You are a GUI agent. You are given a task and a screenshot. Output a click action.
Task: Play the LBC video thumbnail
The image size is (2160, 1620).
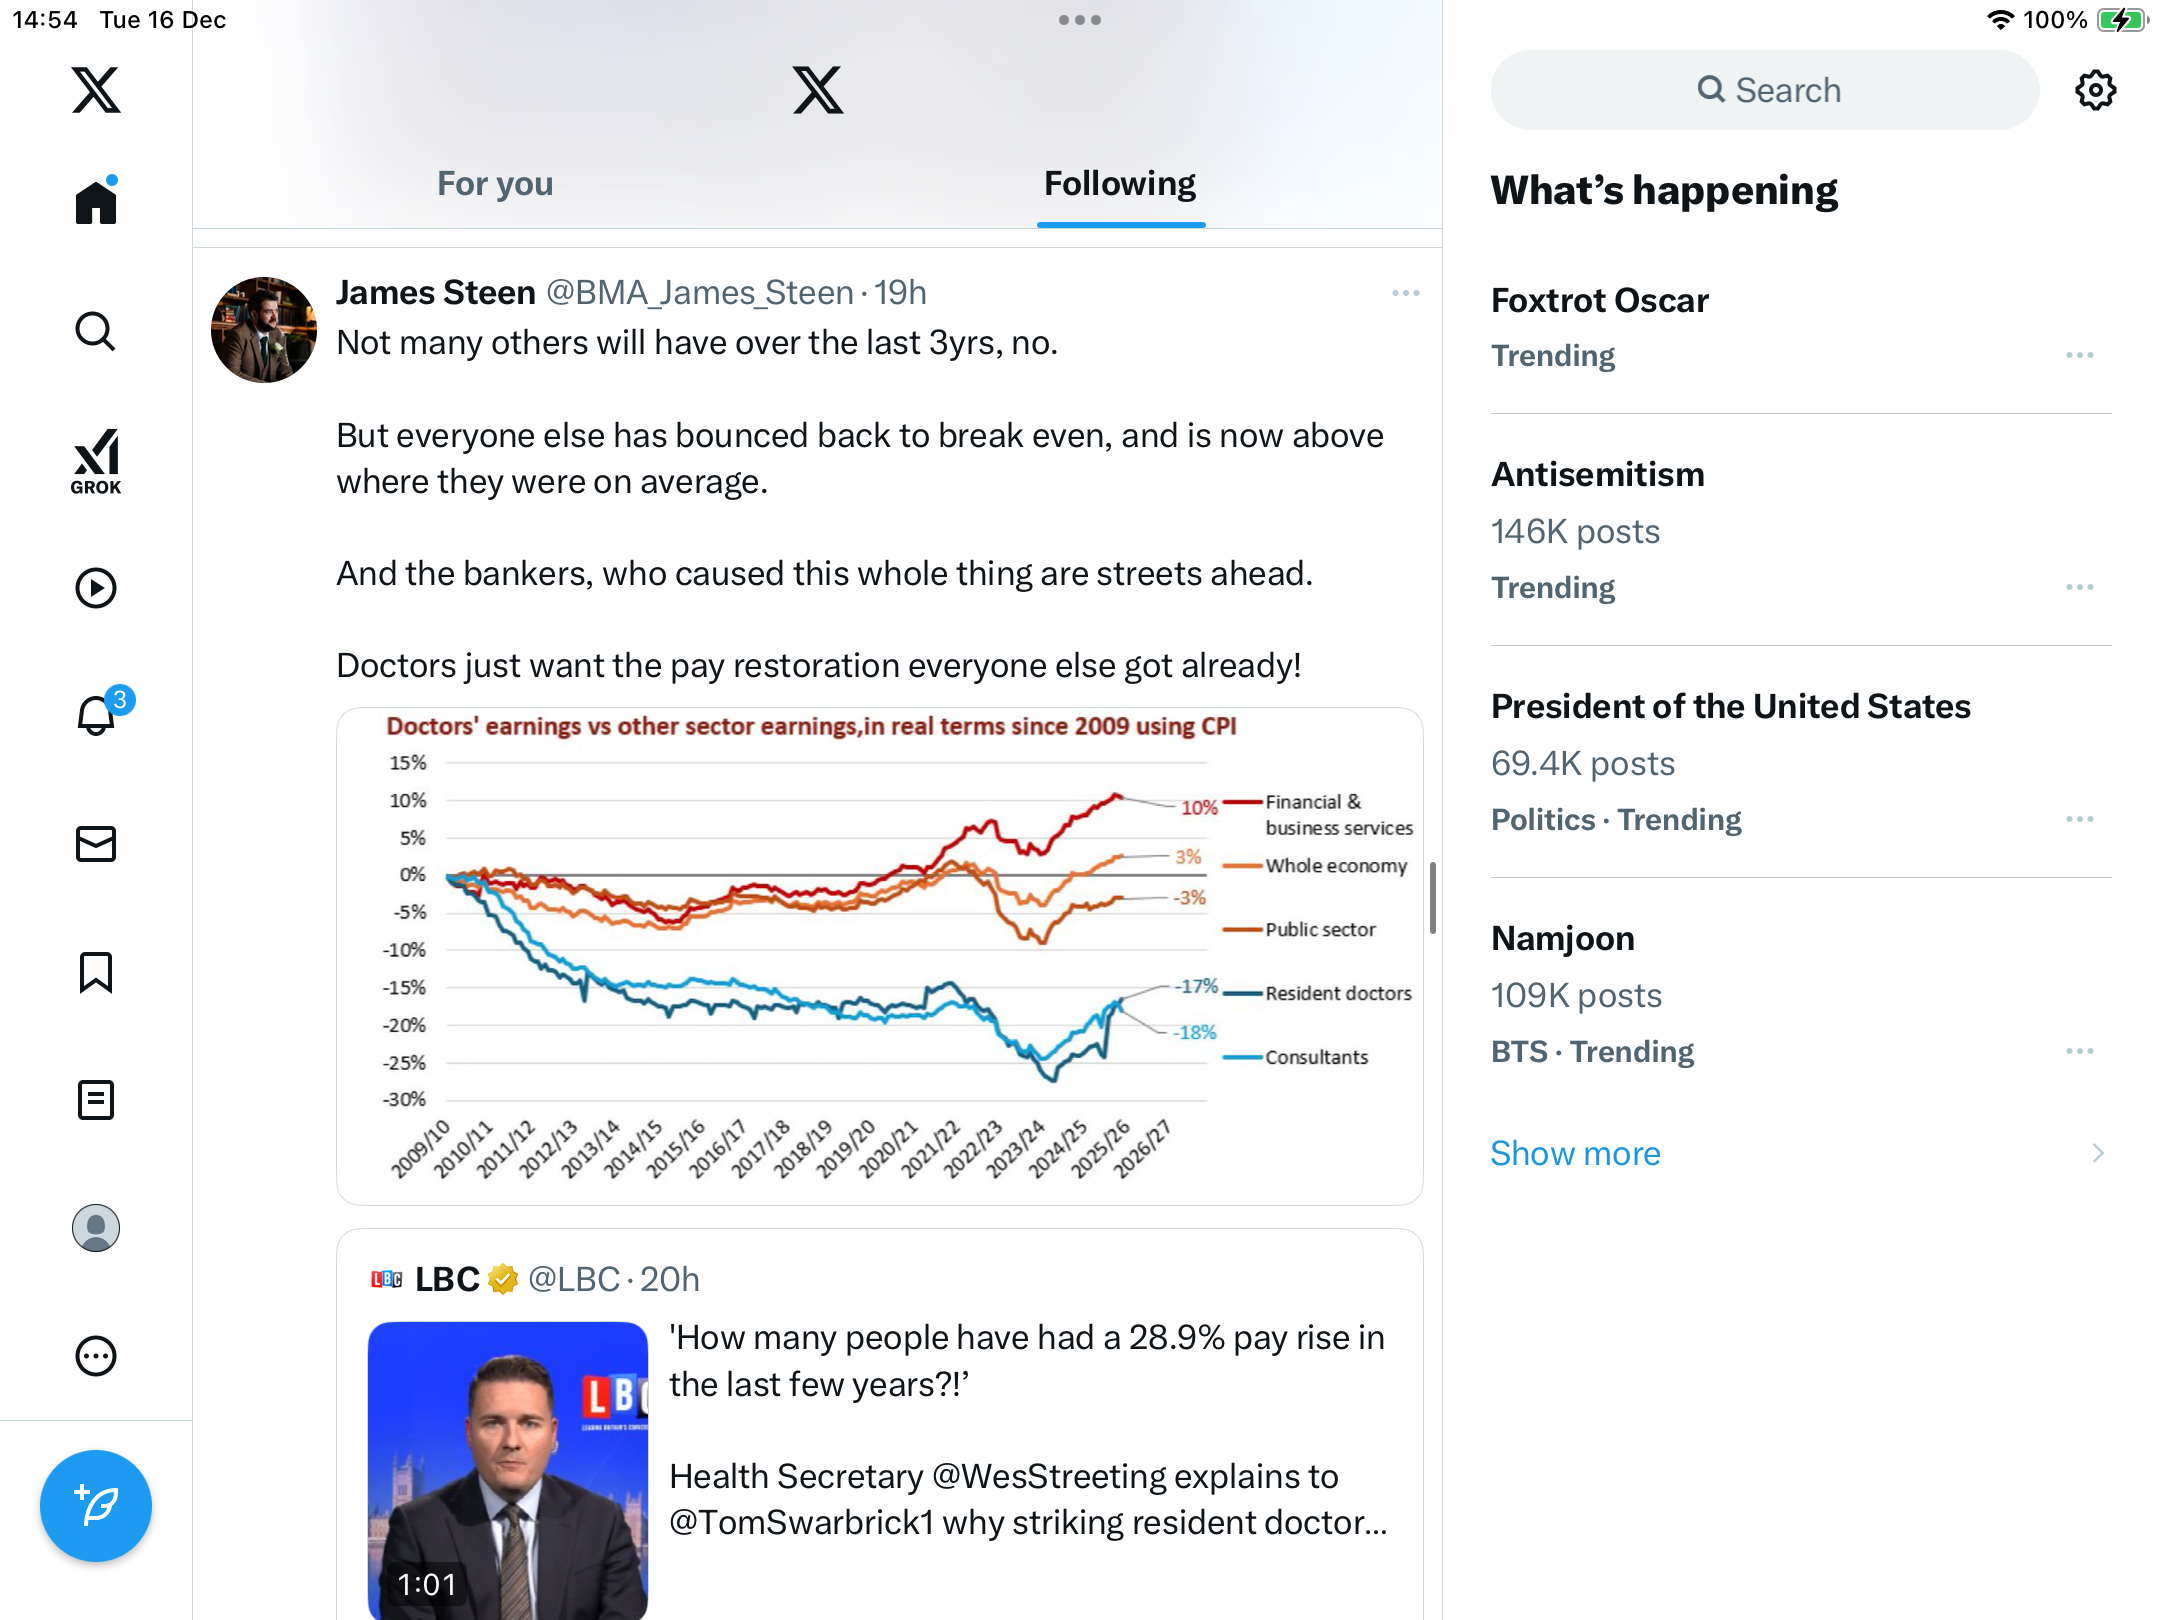(508, 1470)
